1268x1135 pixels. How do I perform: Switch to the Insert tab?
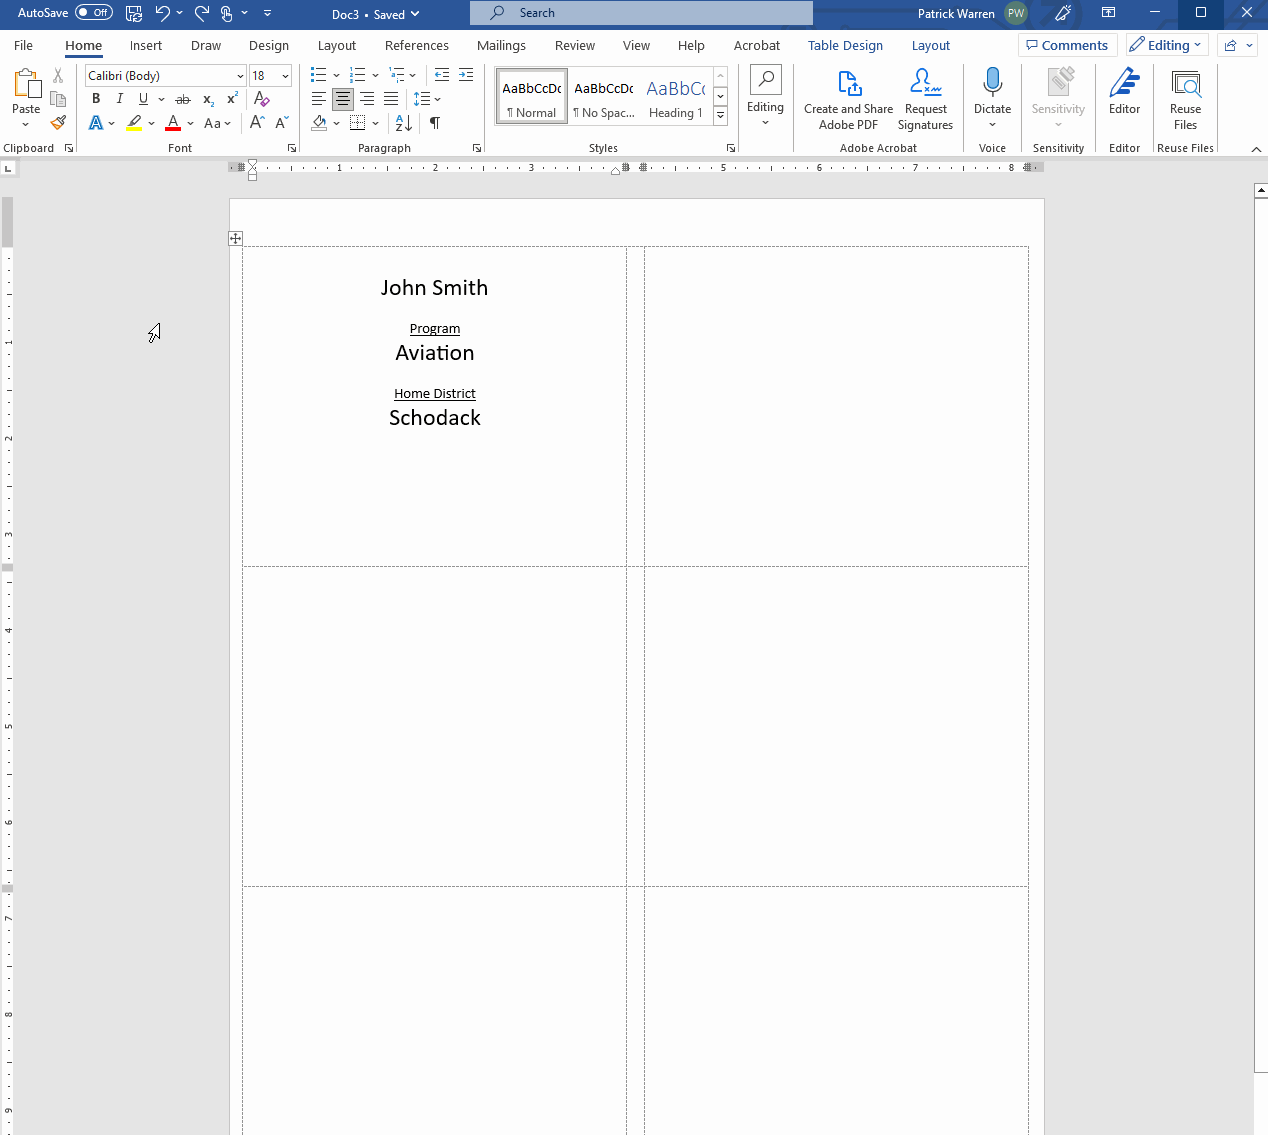(145, 45)
